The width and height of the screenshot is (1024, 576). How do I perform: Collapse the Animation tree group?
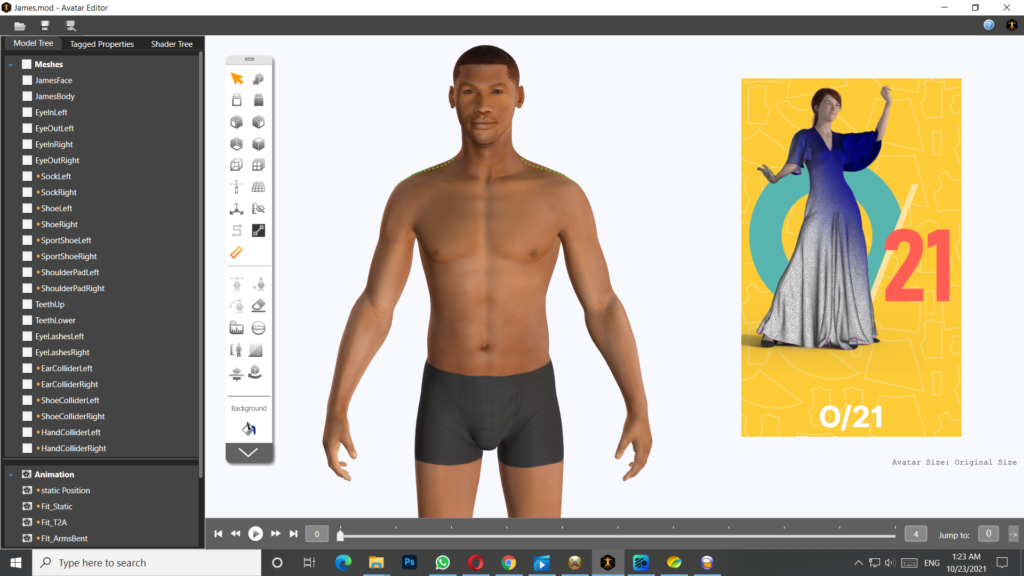coord(10,474)
